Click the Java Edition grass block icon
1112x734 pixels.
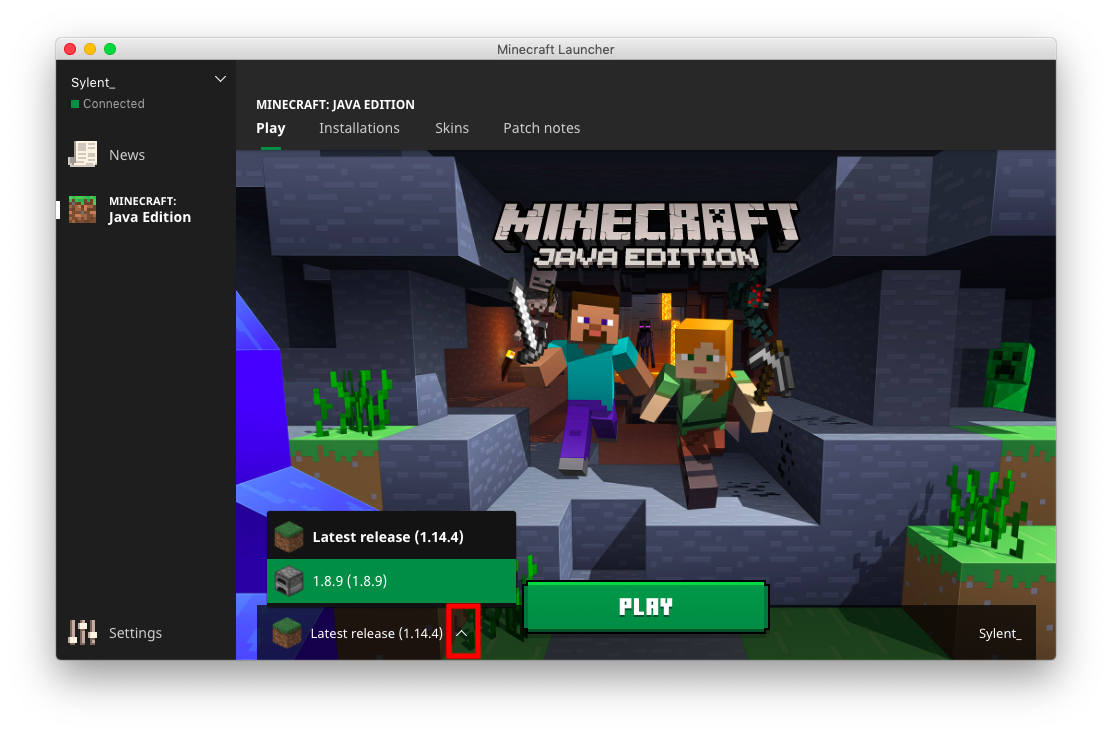point(82,209)
